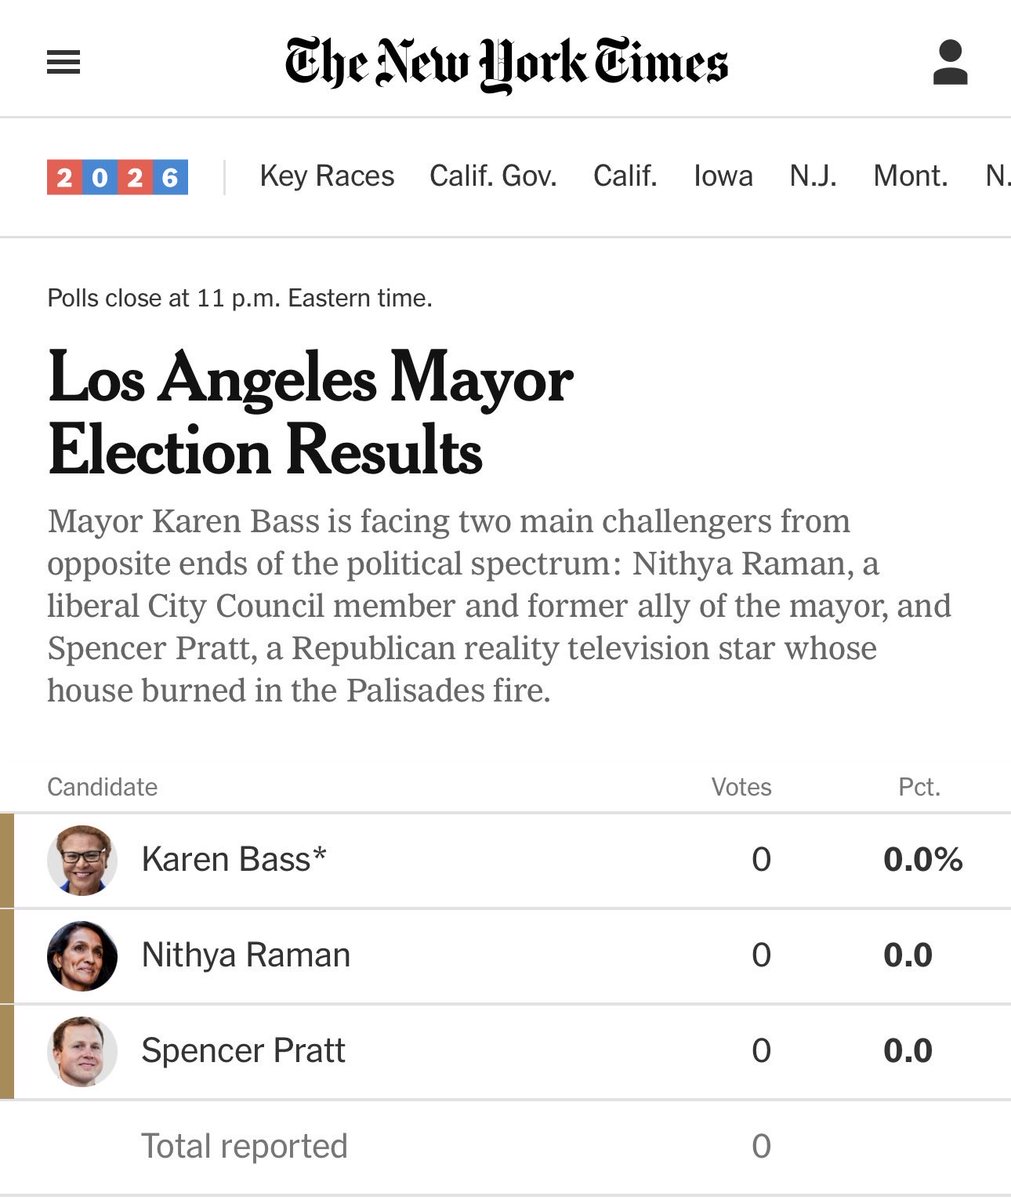Click Karen Bass's portrait photo
Viewport: 1011px width, 1200px height.
(x=82, y=860)
